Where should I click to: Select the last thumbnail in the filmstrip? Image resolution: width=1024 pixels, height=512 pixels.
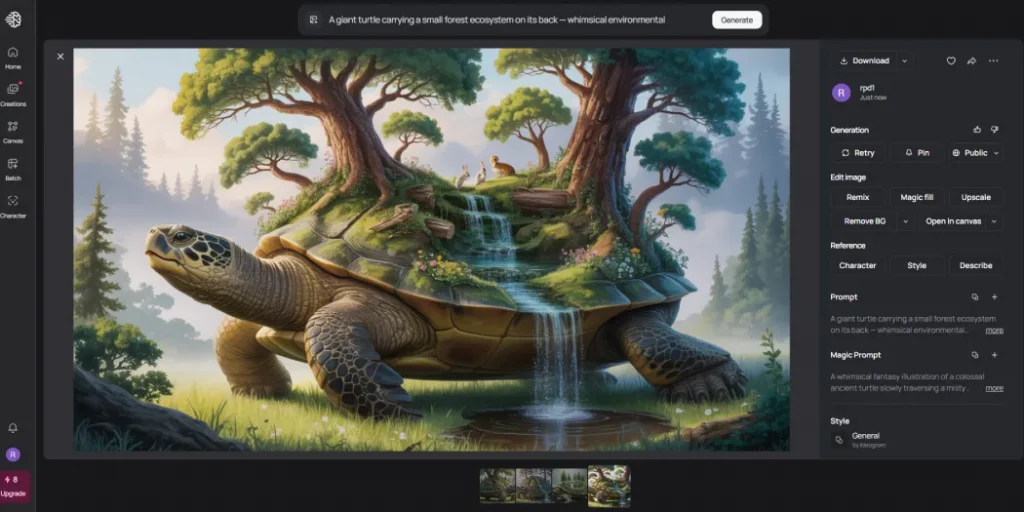(609, 485)
